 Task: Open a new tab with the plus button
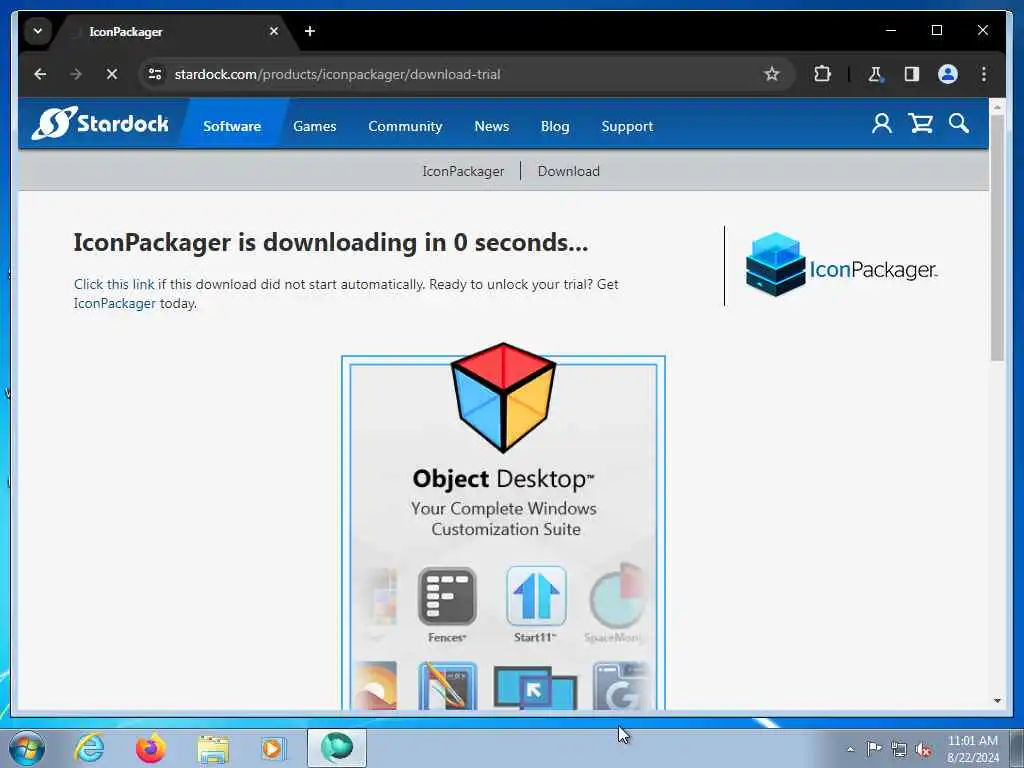pyautogui.click(x=310, y=31)
